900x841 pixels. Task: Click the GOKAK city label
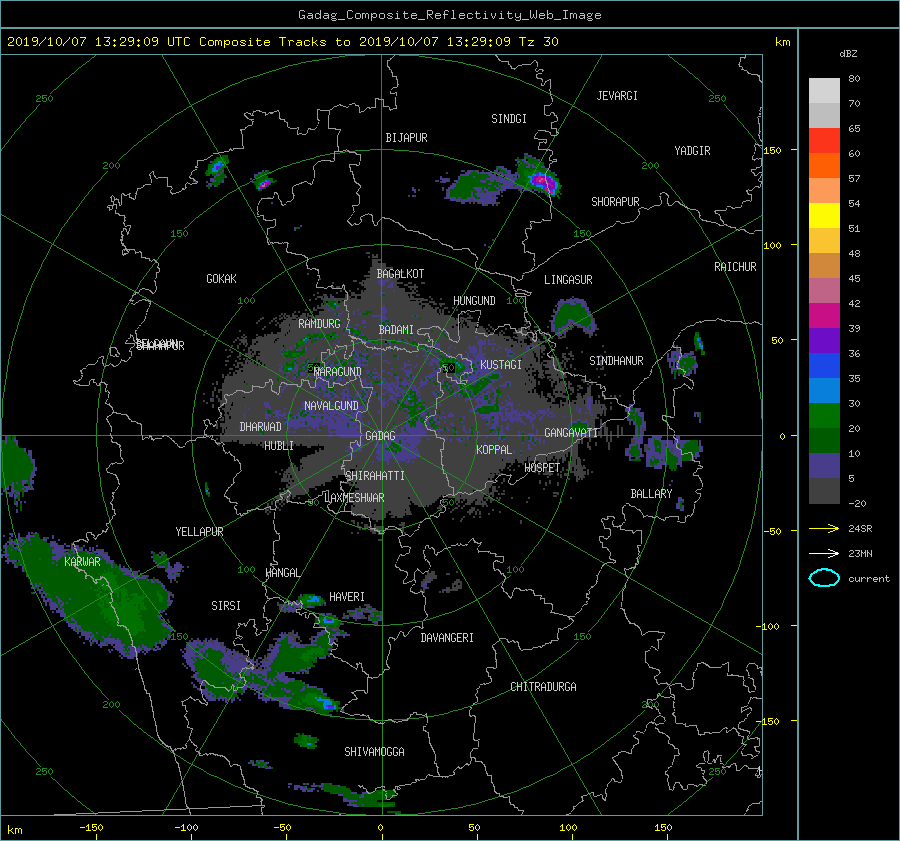[222, 279]
